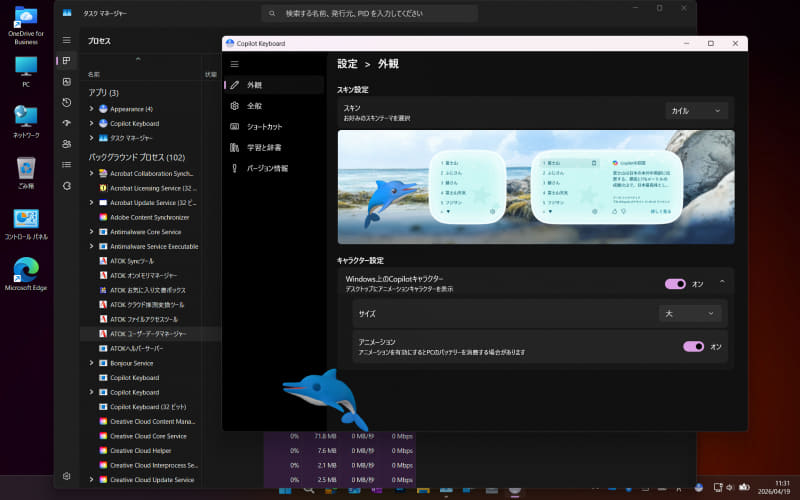
Task: Open the ショートカット settings page
Action: pyautogui.click(x=274, y=127)
